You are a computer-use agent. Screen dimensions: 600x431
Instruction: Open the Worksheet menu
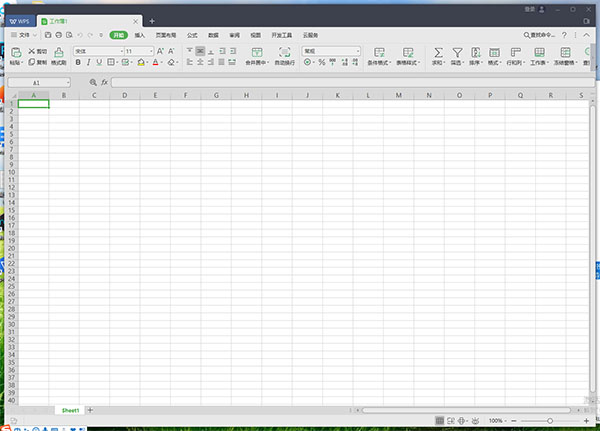point(540,56)
